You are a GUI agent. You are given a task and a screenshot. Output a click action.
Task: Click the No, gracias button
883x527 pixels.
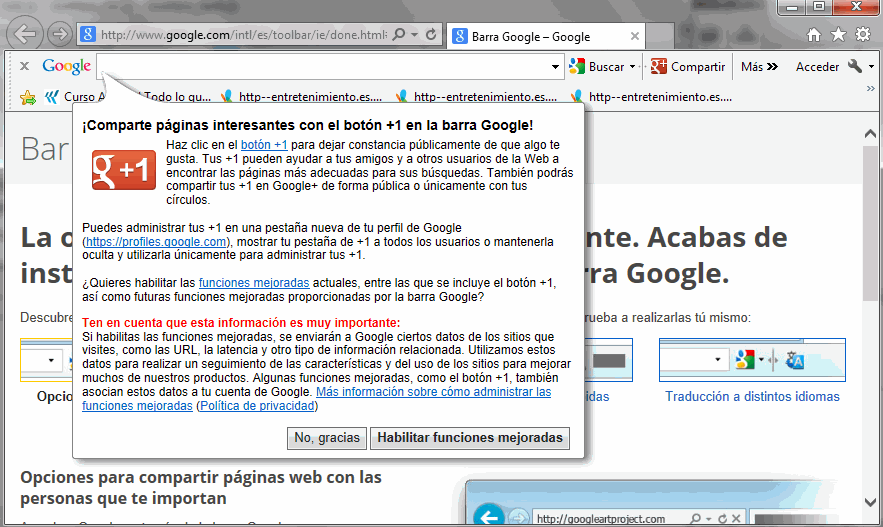(327, 438)
